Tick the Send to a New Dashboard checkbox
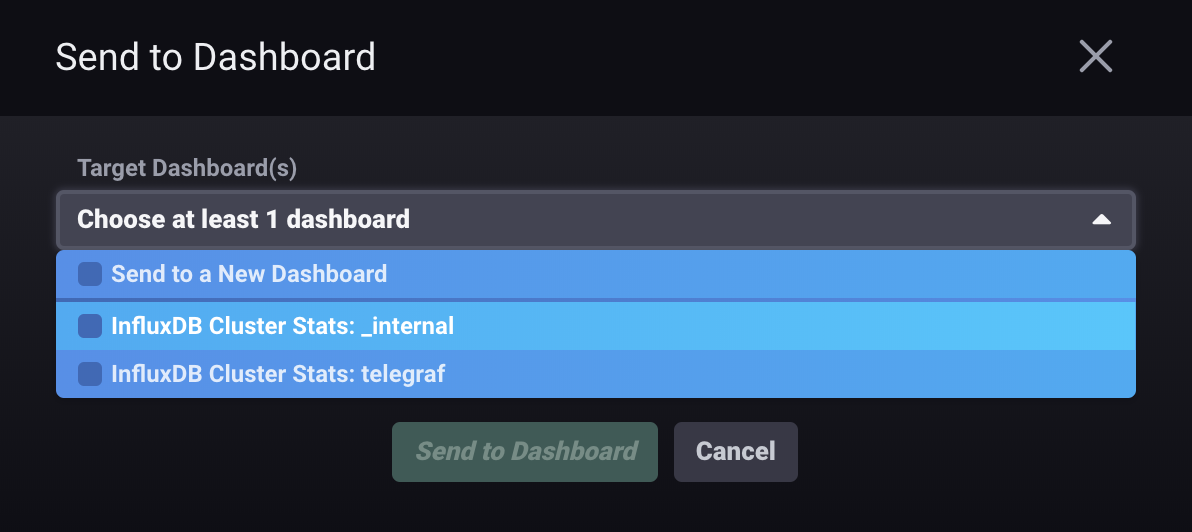 pyautogui.click(x=90, y=274)
